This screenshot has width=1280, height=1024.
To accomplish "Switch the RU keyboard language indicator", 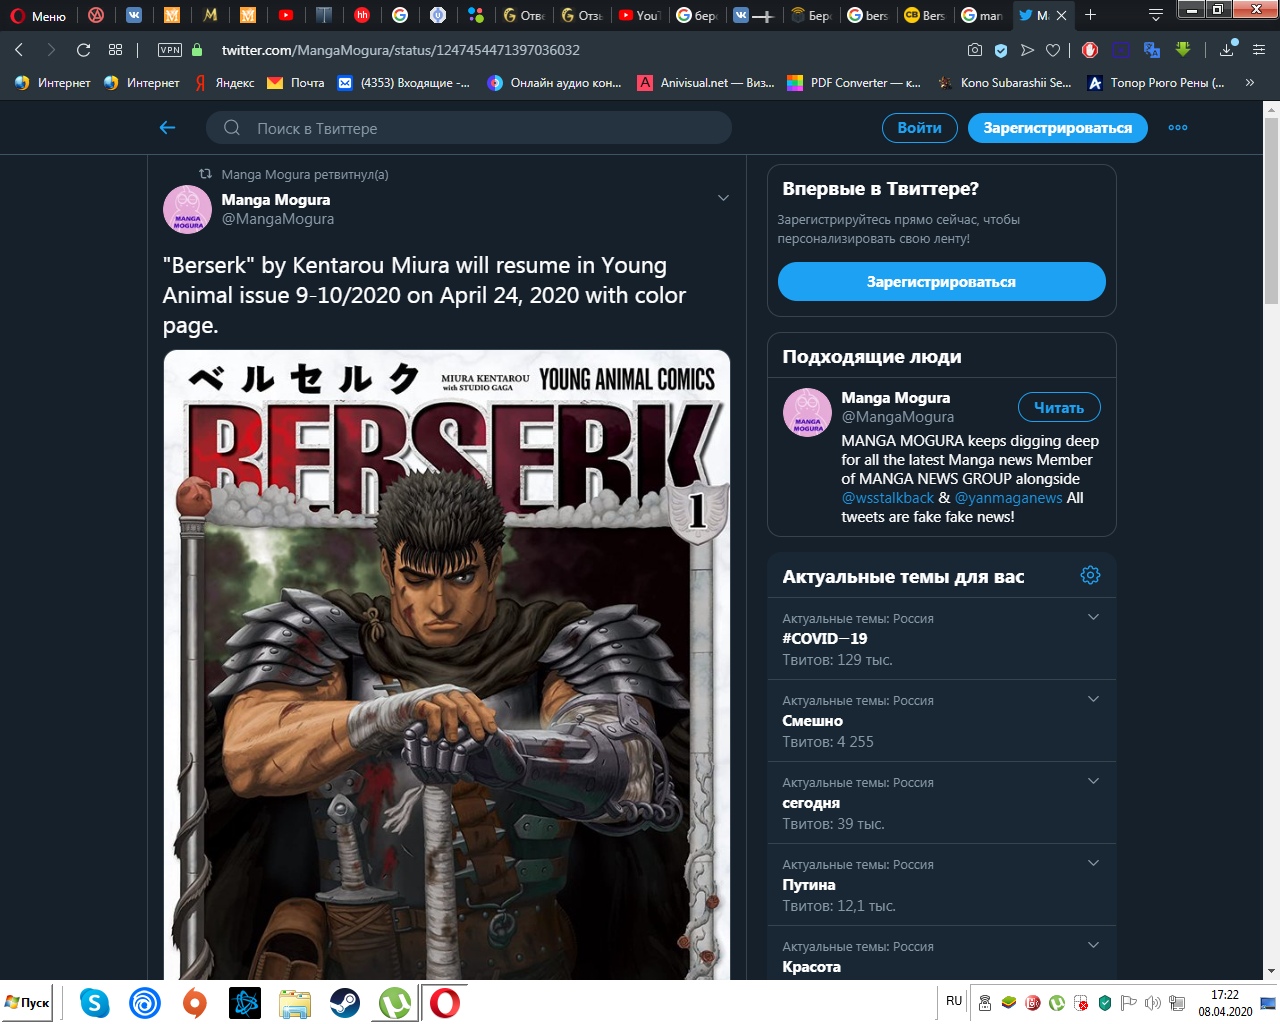I will tap(954, 1001).
